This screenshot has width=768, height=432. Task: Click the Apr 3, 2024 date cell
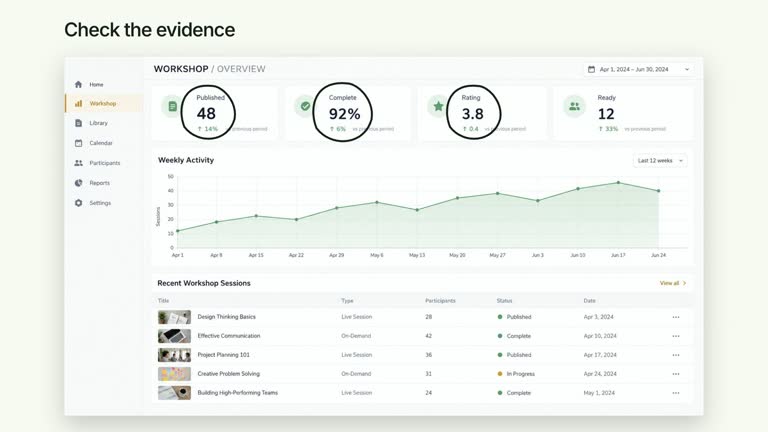tap(599, 317)
